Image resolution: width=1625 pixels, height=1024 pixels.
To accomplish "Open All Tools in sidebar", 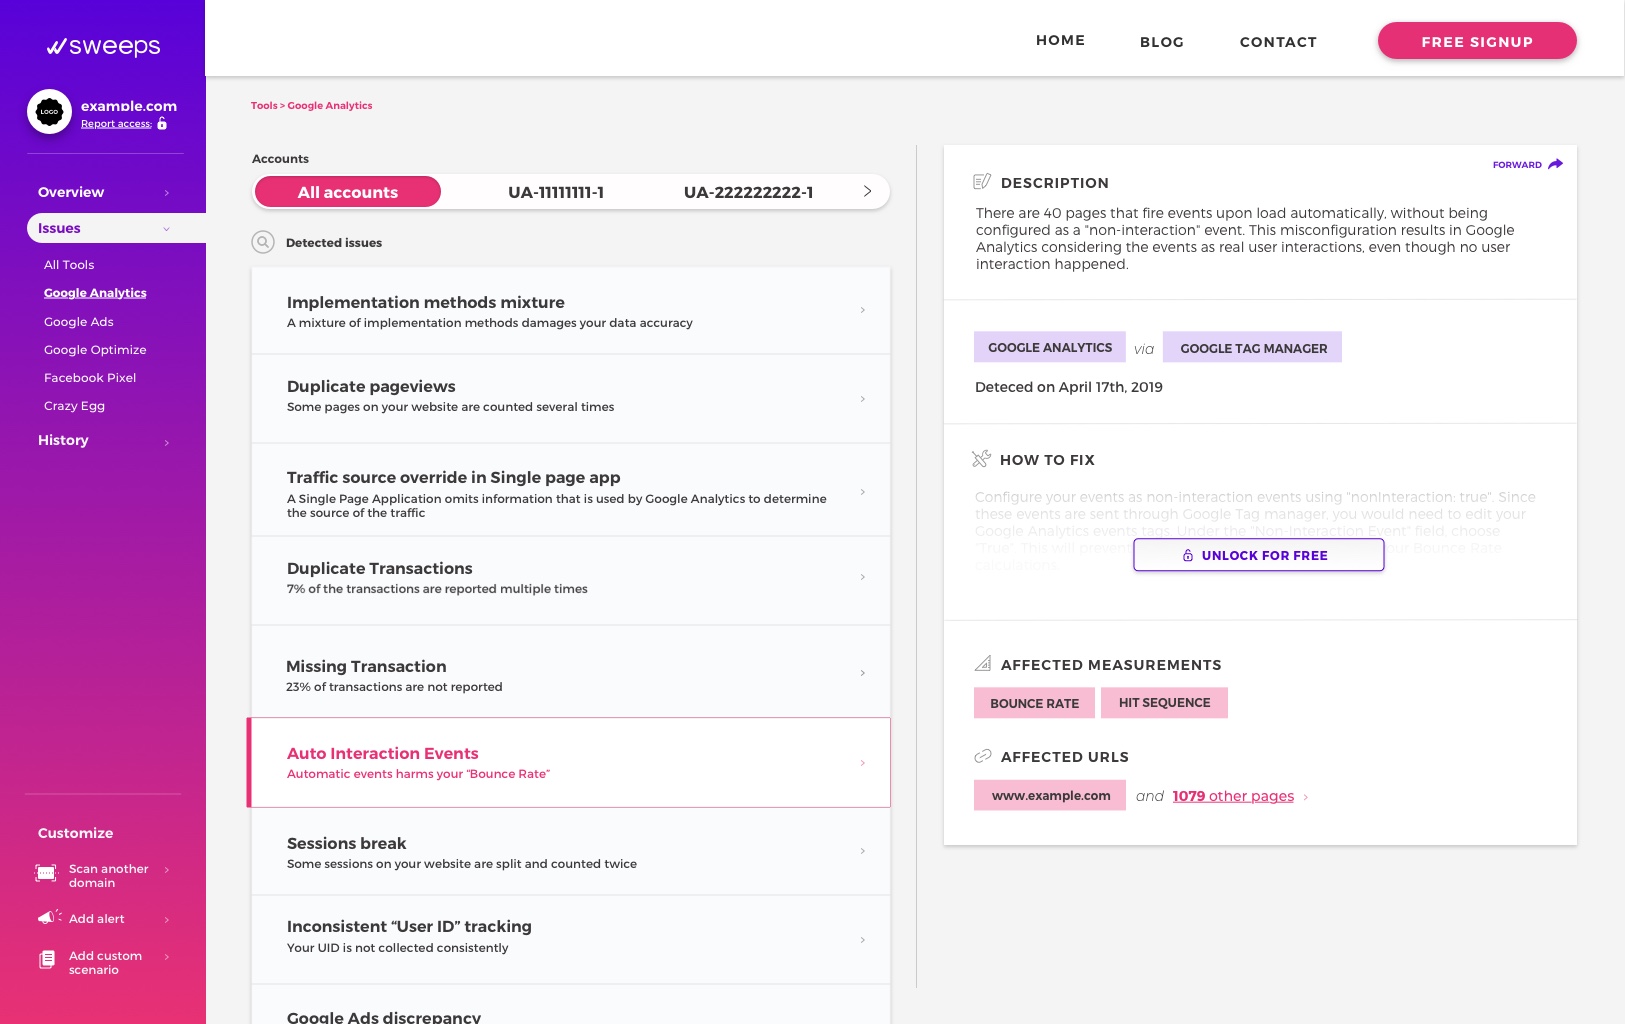I will 69,265.
